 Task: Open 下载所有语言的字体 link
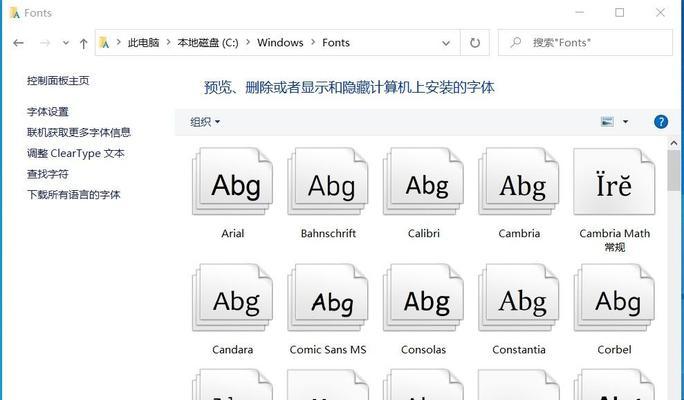click(73, 195)
